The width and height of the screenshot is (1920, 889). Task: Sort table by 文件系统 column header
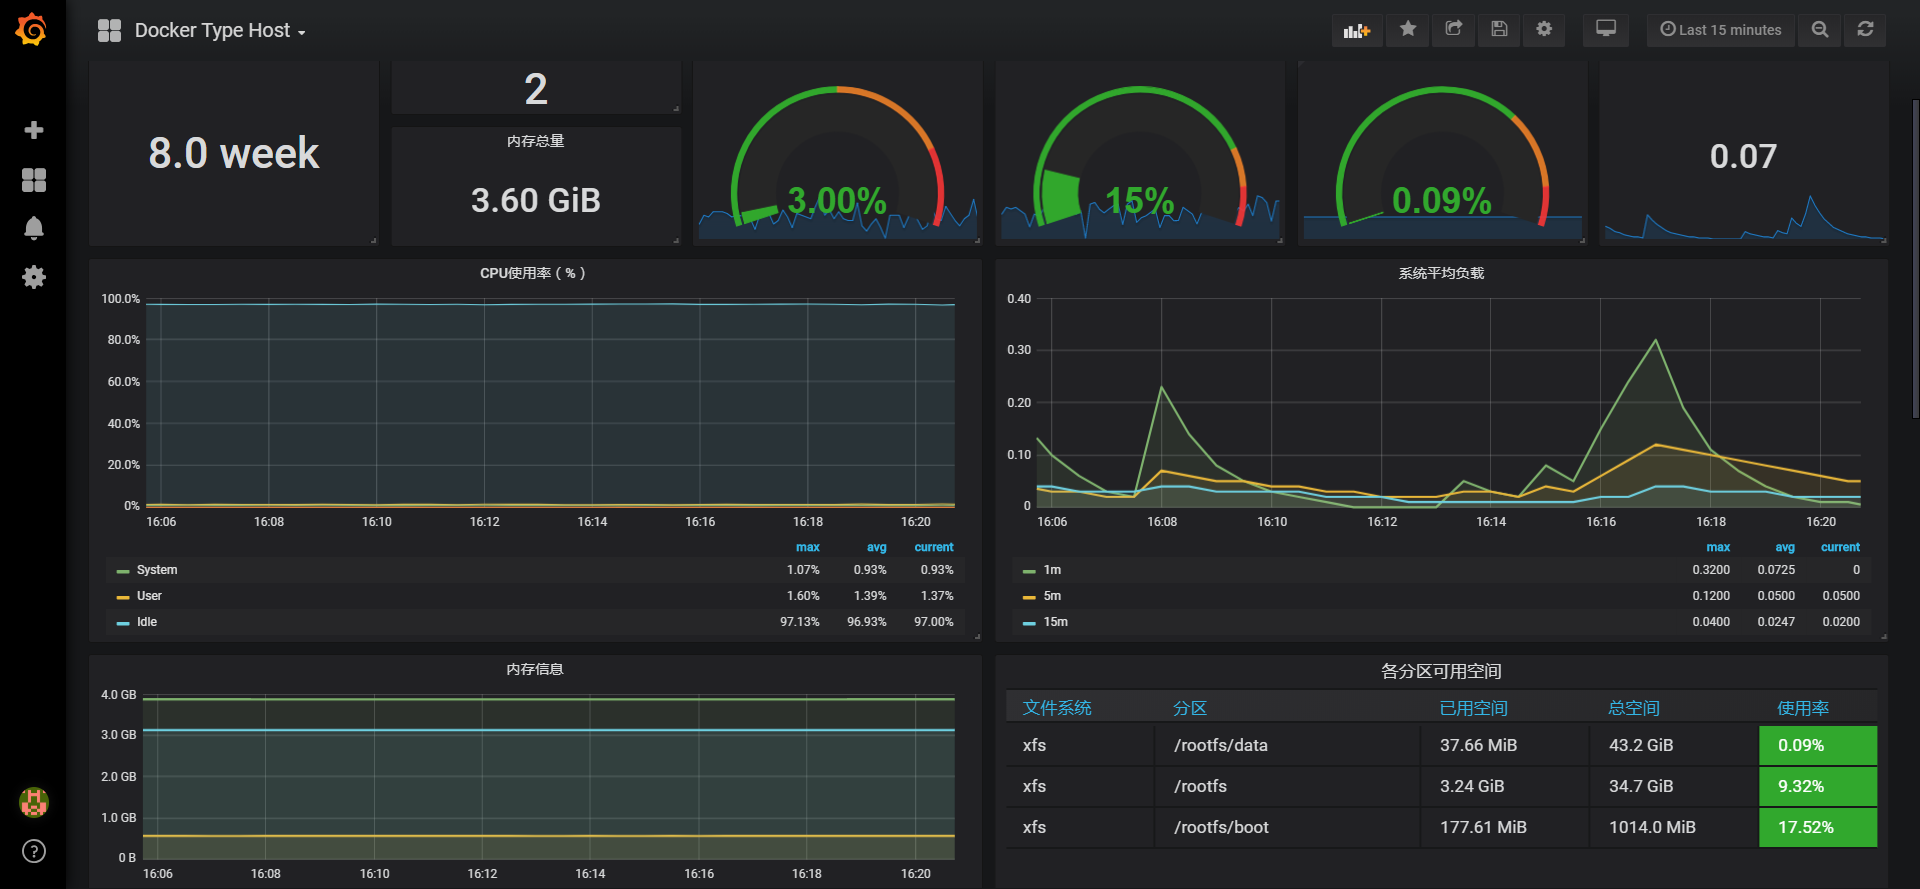point(1057,708)
